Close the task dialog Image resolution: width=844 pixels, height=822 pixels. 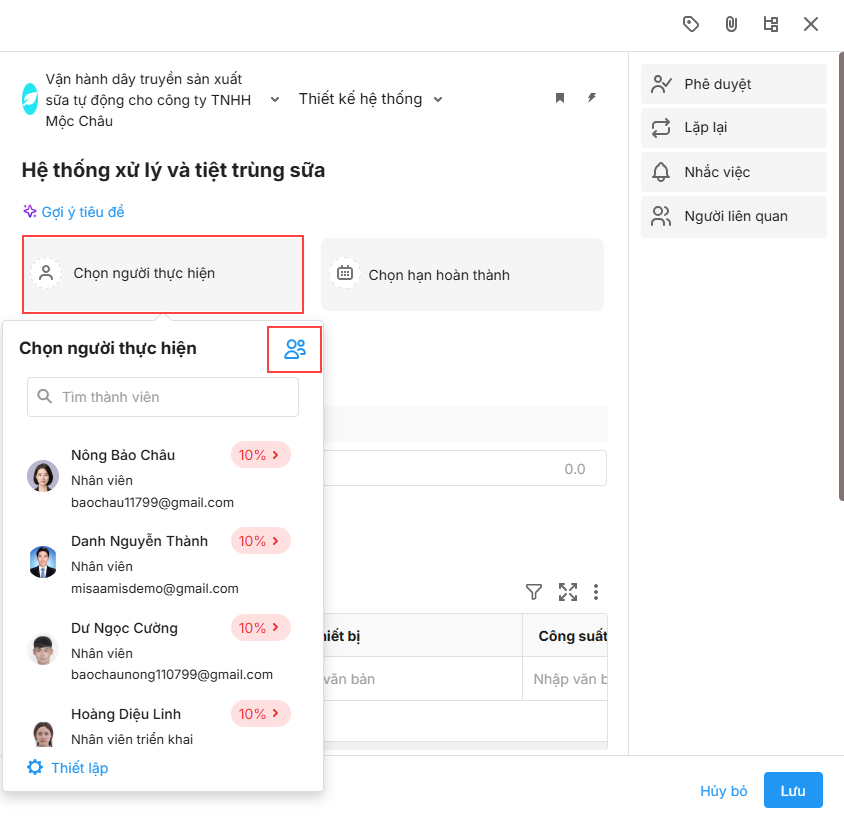[x=811, y=24]
